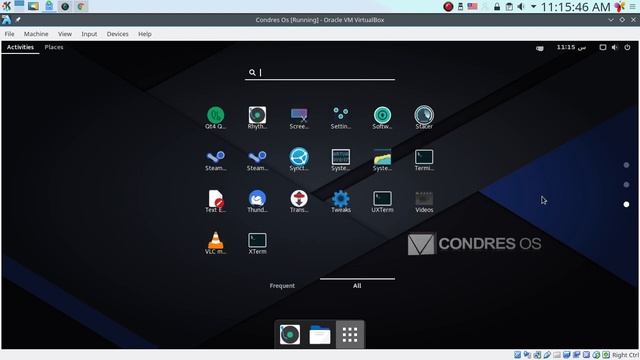
Task: Open VirtualBox Help menu
Action: [x=144, y=34]
